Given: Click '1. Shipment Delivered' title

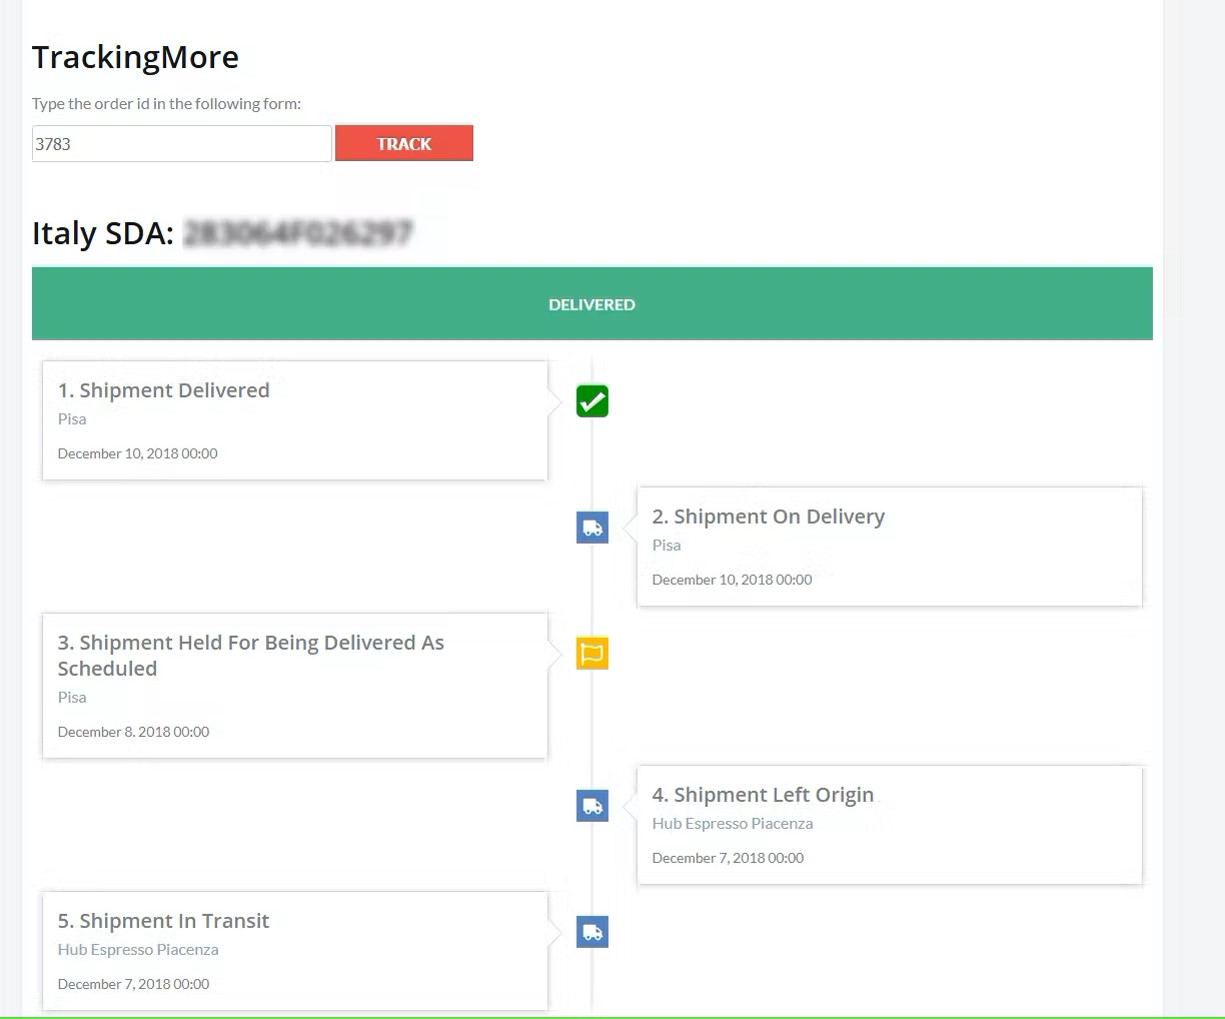Looking at the screenshot, I should [x=164, y=390].
